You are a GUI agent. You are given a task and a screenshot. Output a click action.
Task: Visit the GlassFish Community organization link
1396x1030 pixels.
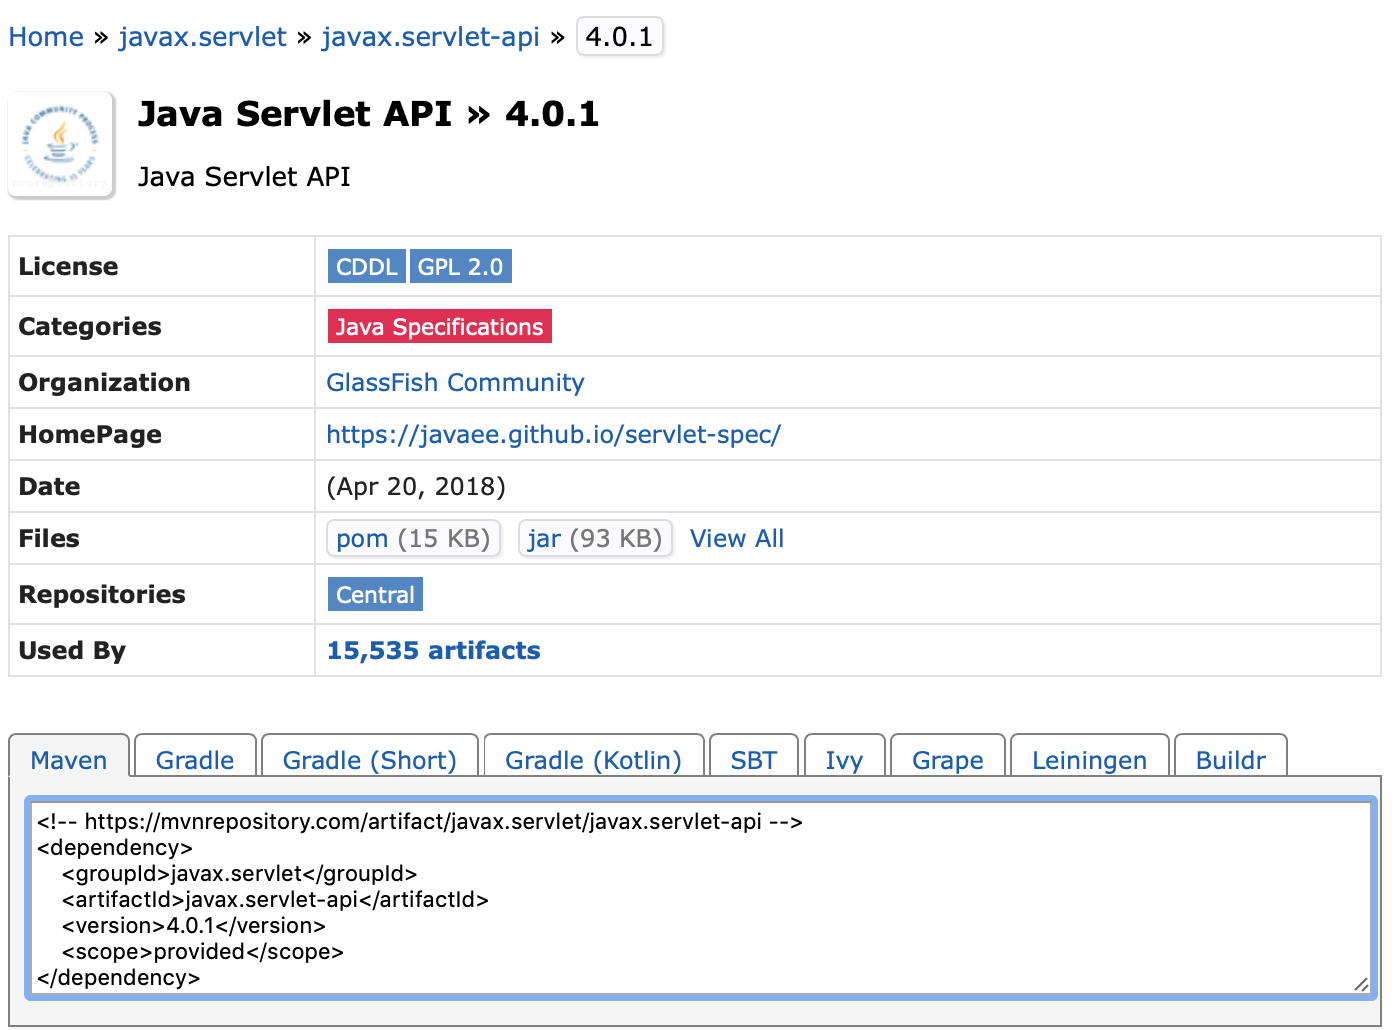[x=455, y=382]
